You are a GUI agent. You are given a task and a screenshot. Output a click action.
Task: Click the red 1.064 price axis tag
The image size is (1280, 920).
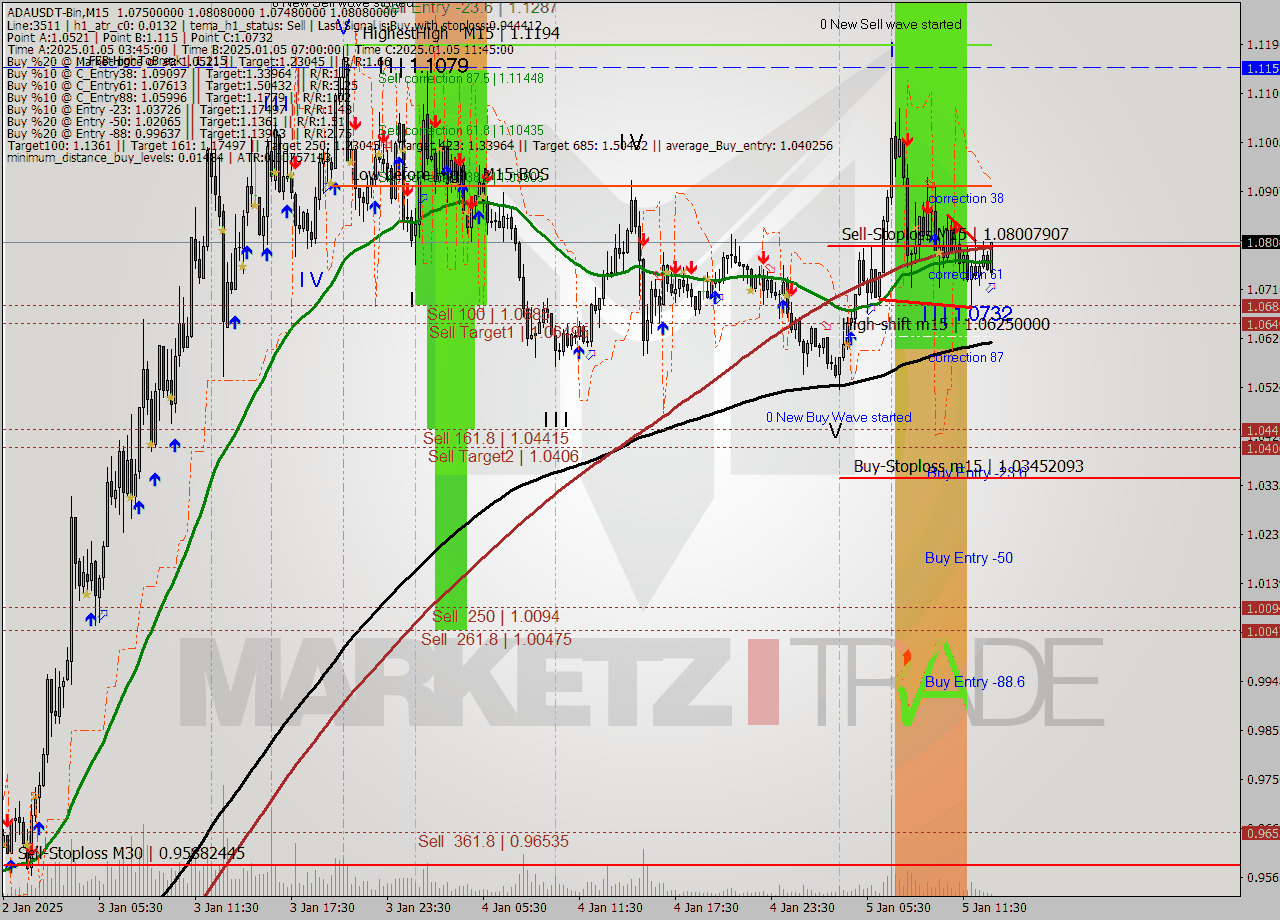coord(1260,324)
